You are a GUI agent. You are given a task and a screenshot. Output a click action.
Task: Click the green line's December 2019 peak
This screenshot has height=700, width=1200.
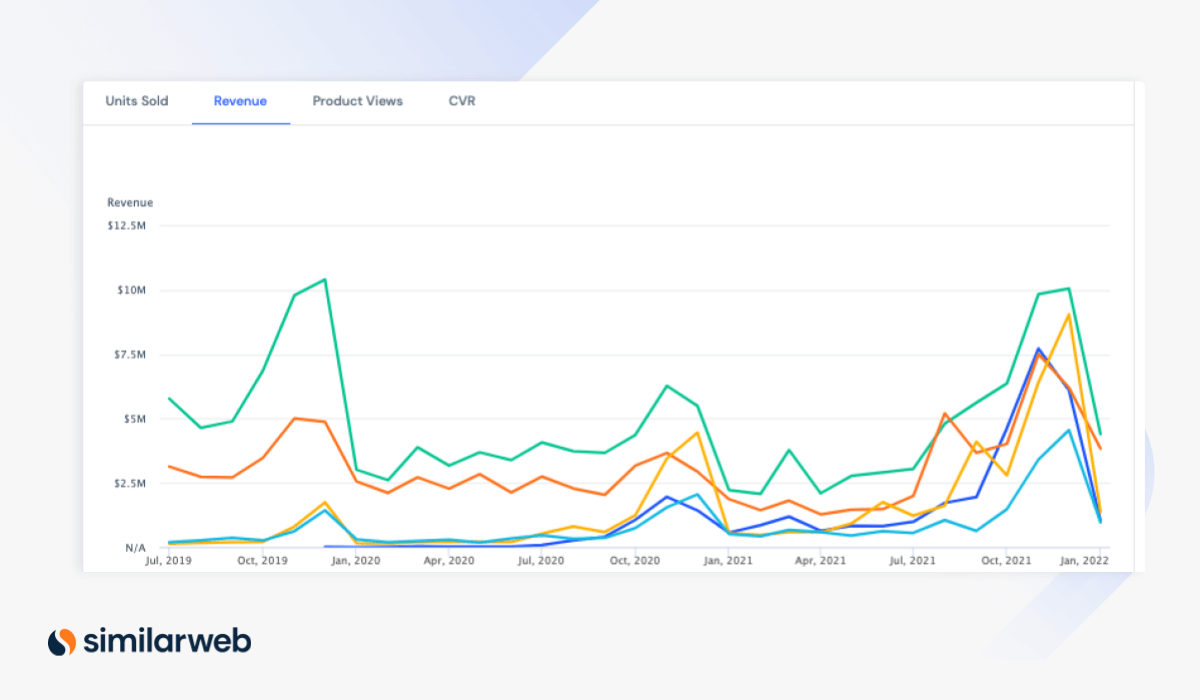pos(322,281)
